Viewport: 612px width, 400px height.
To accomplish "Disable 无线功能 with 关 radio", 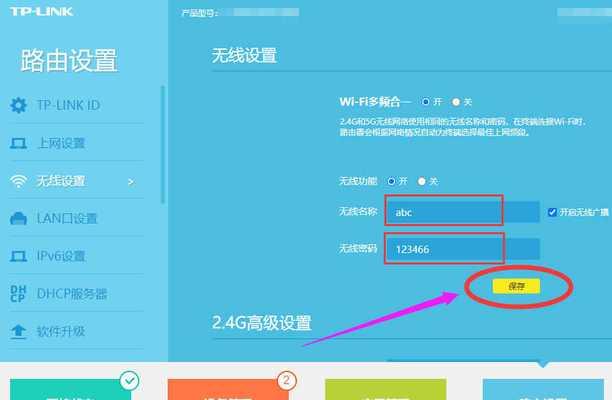I will coord(422,181).
